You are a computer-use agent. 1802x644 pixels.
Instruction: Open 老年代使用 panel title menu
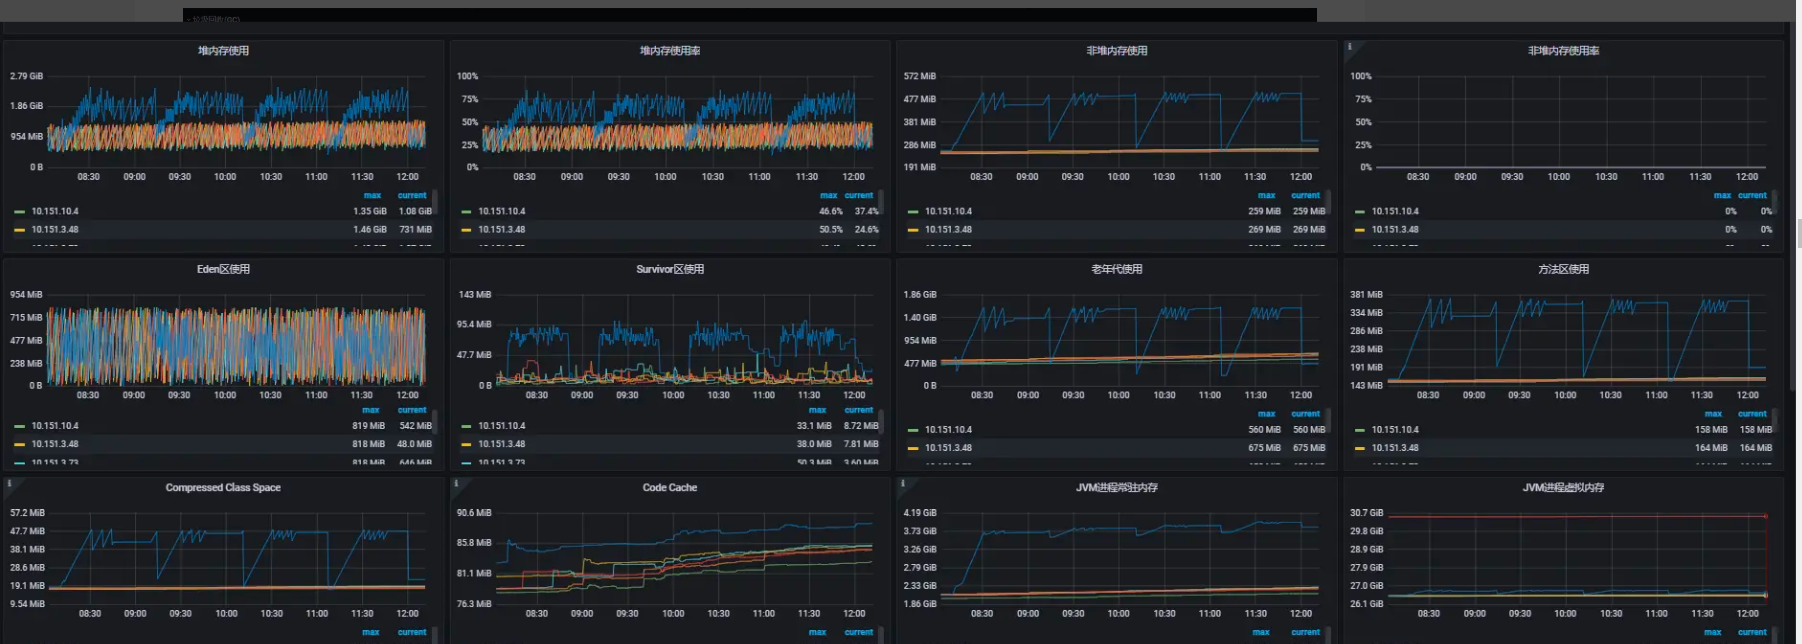point(1117,269)
